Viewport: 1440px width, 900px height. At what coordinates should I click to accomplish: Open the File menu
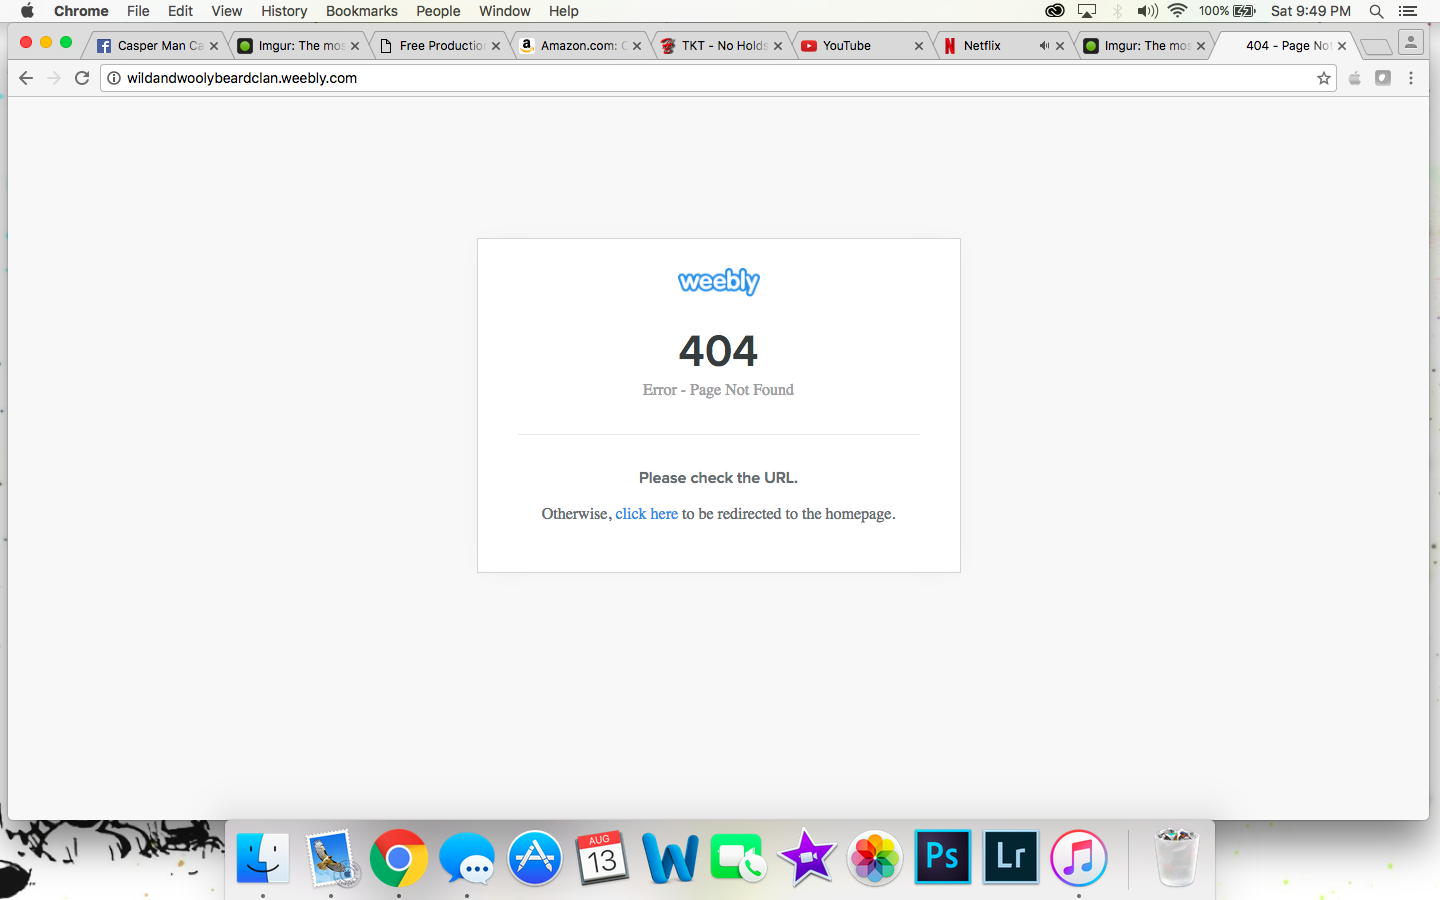pyautogui.click(x=138, y=11)
